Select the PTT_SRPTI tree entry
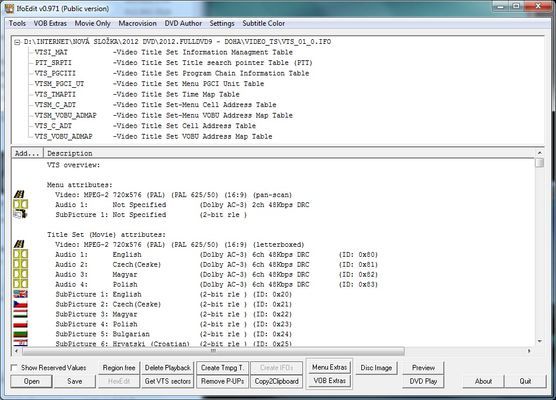Image resolution: width=556 pixels, height=400 pixels. point(53,63)
